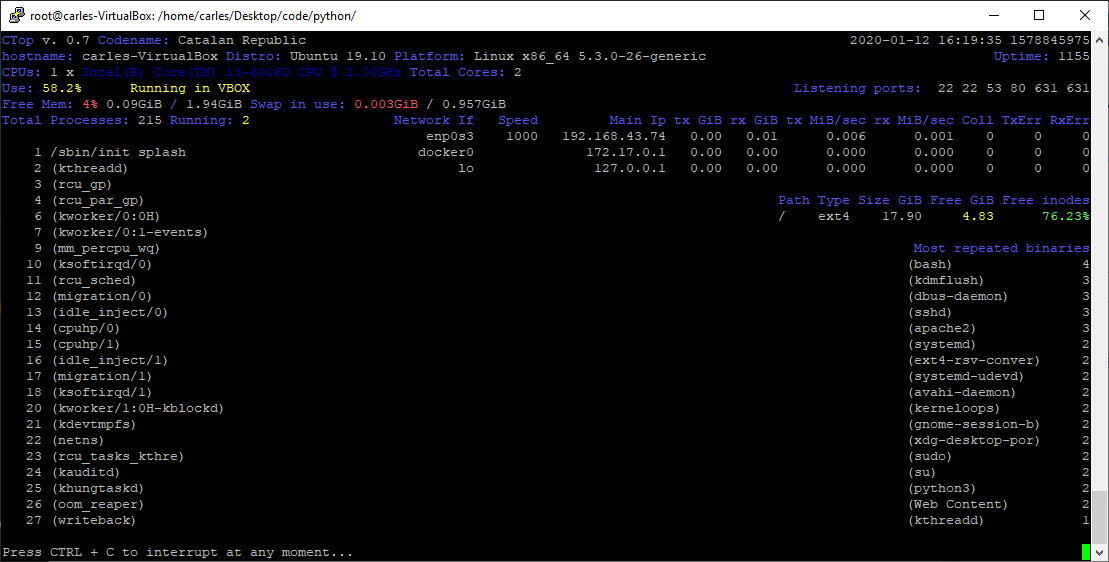Close the terminal window
This screenshot has height=562, width=1109.
[1084, 15]
